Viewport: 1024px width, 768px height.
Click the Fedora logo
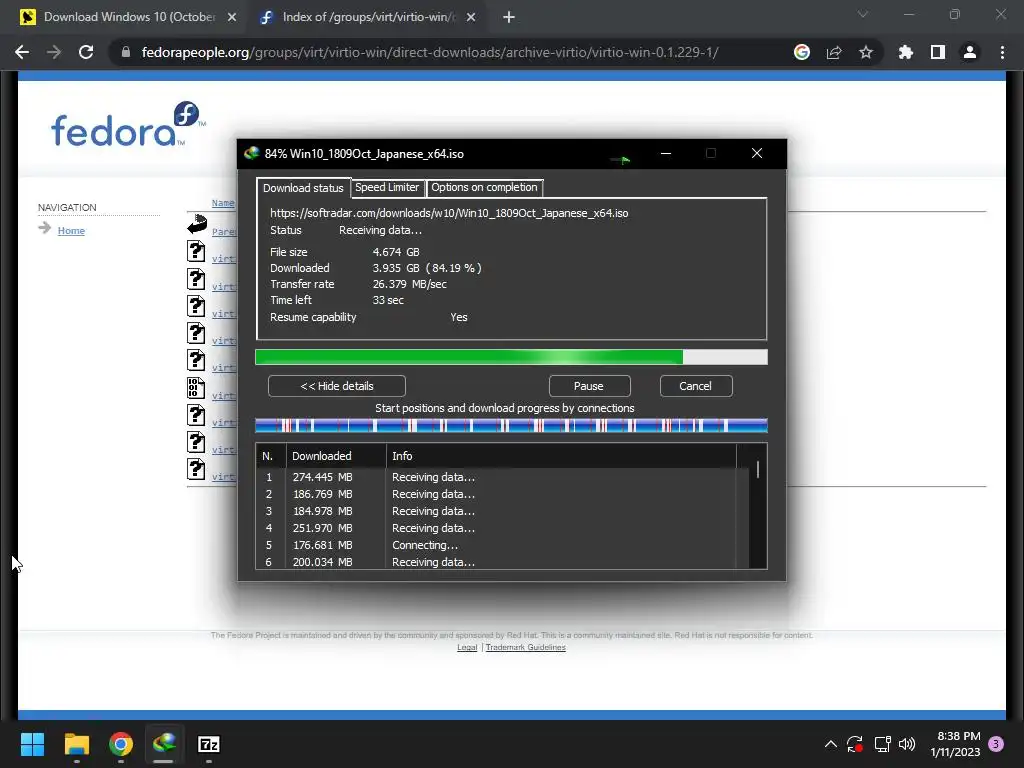[127, 124]
